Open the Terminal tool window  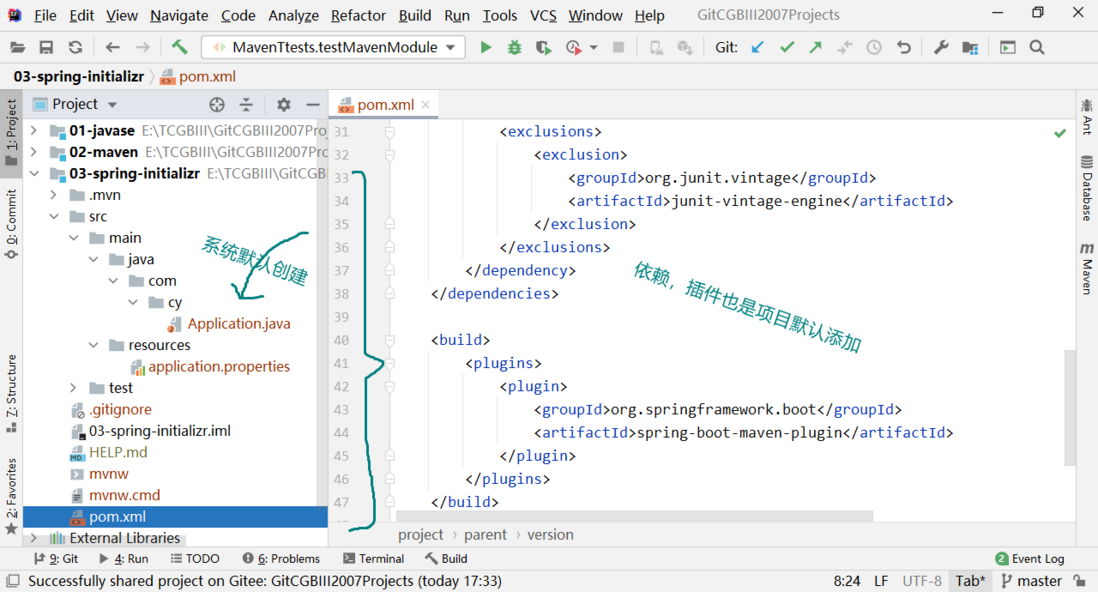374,558
